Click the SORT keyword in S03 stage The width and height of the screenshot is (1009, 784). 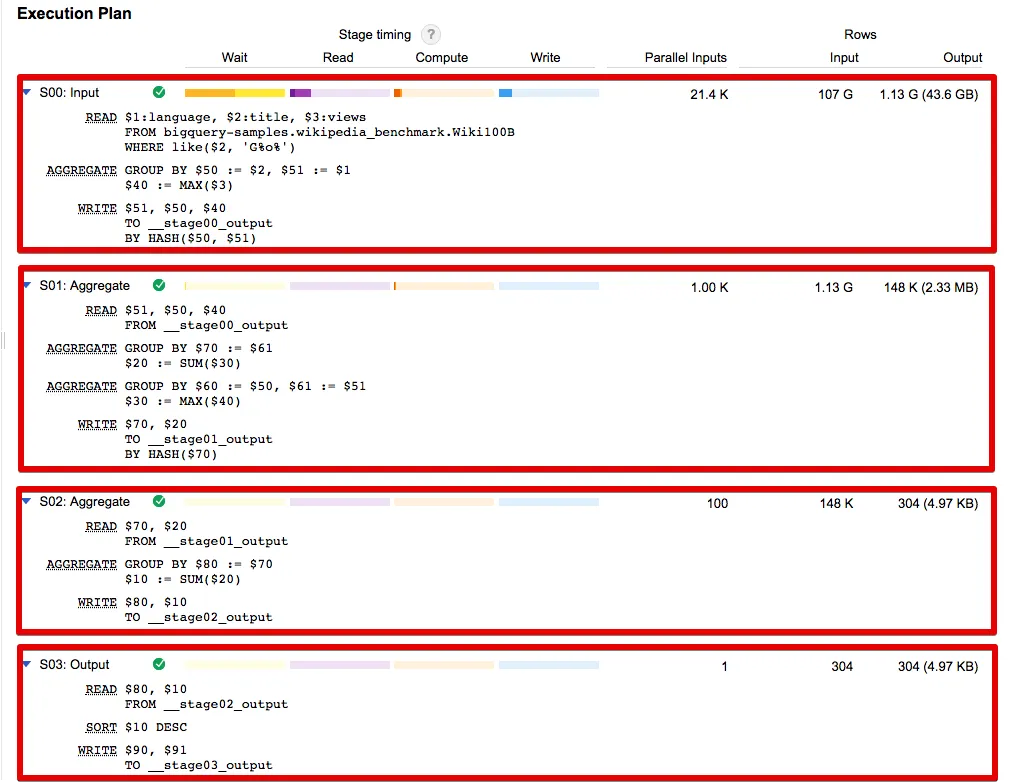tap(101, 727)
